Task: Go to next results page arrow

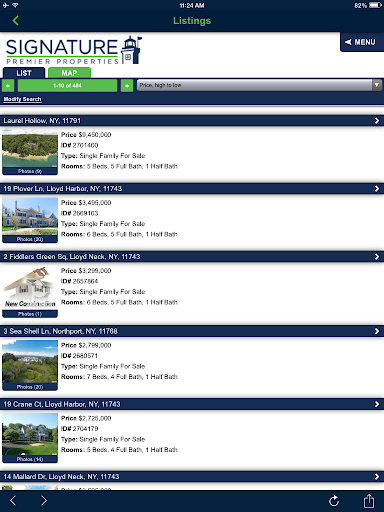Action: pos(127,86)
